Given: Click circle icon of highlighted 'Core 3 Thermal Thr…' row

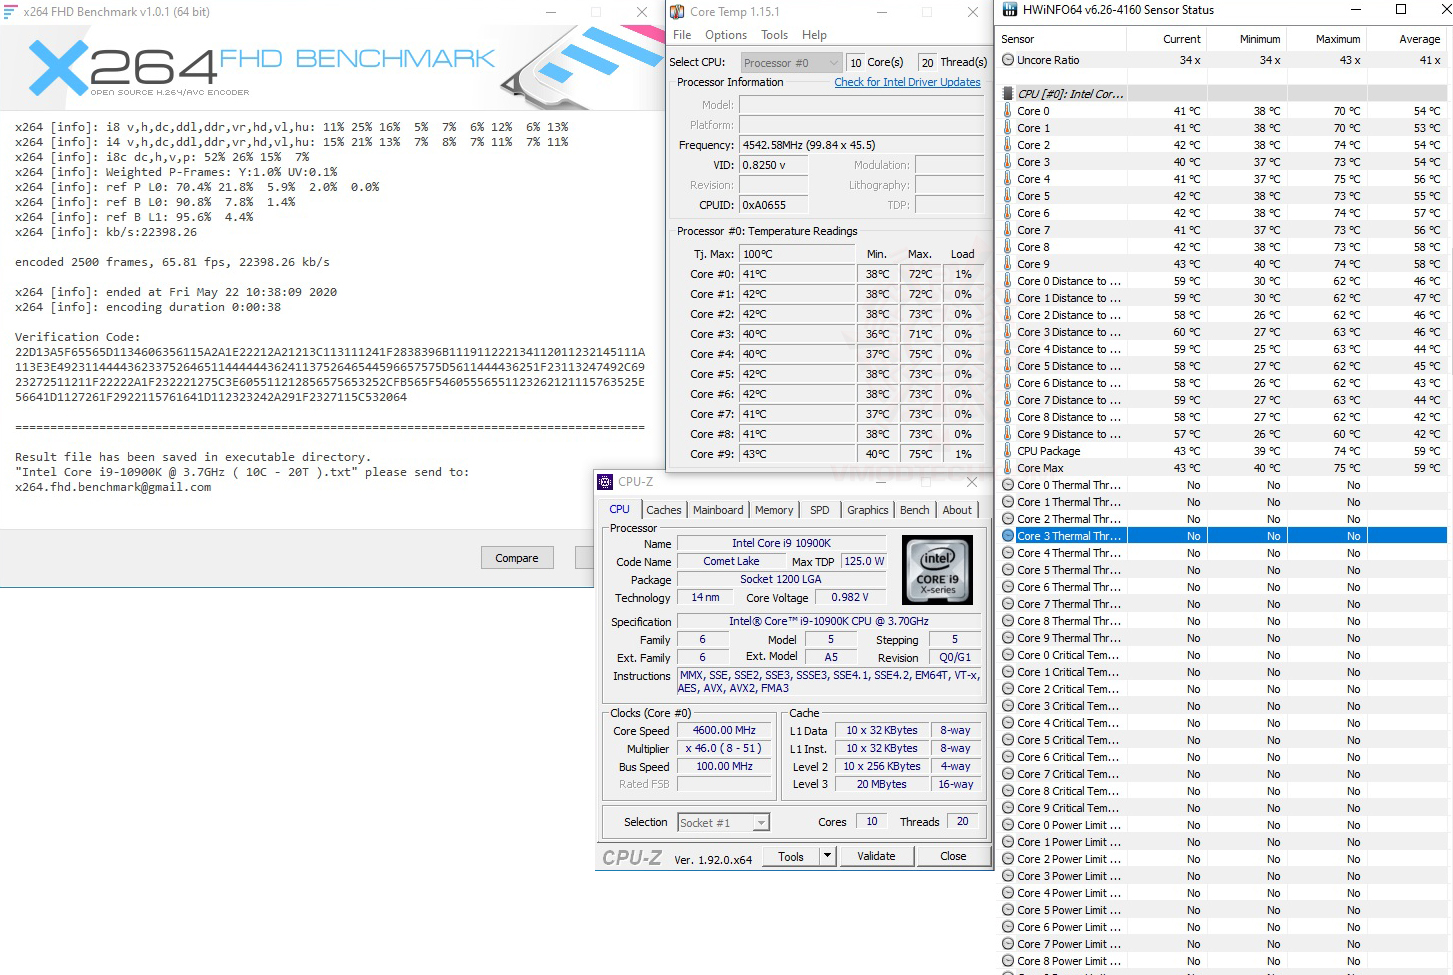Looking at the screenshot, I should 1008,536.
